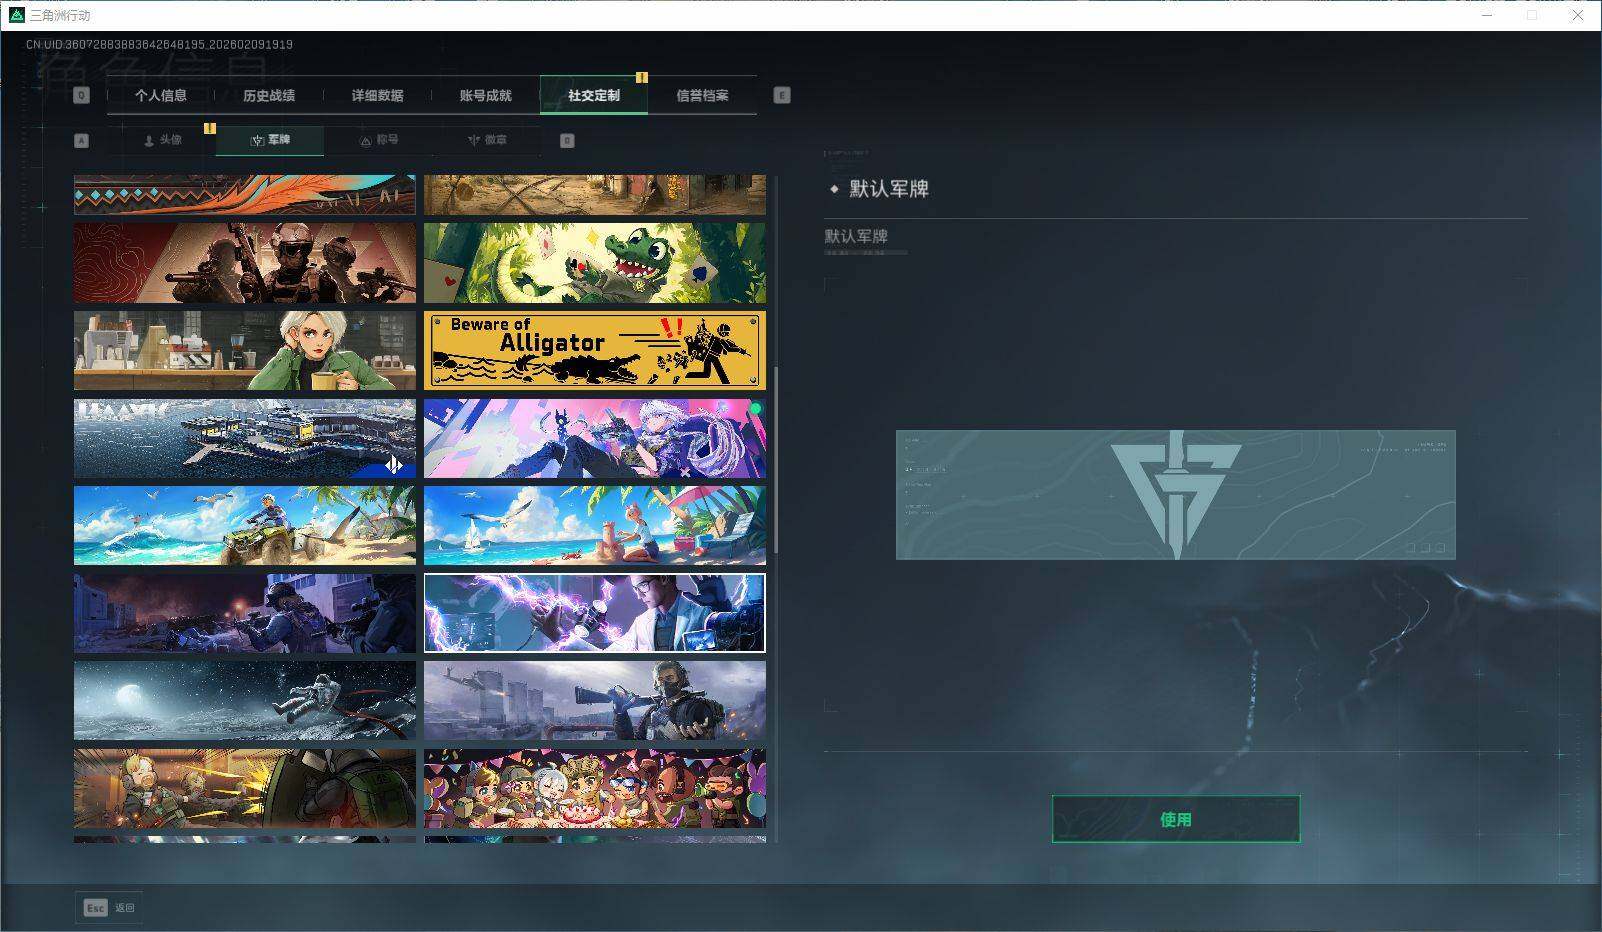
Task: Click the 使用 button
Action: point(1176,819)
